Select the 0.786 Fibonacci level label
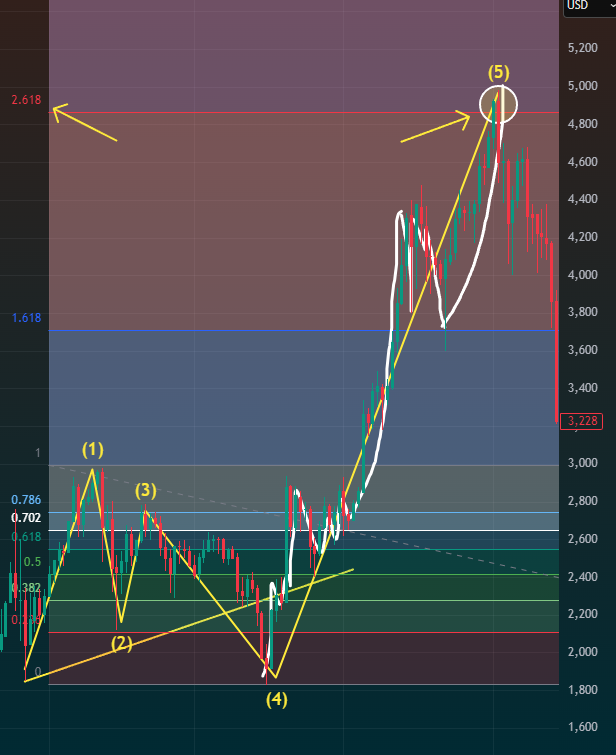The width and height of the screenshot is (616, 755). [26, 500]
